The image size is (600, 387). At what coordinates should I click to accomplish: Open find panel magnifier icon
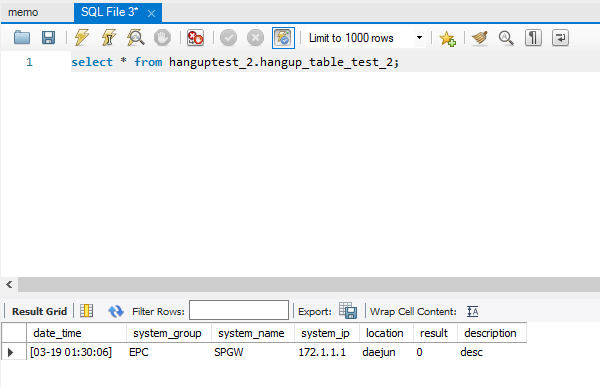506,38
